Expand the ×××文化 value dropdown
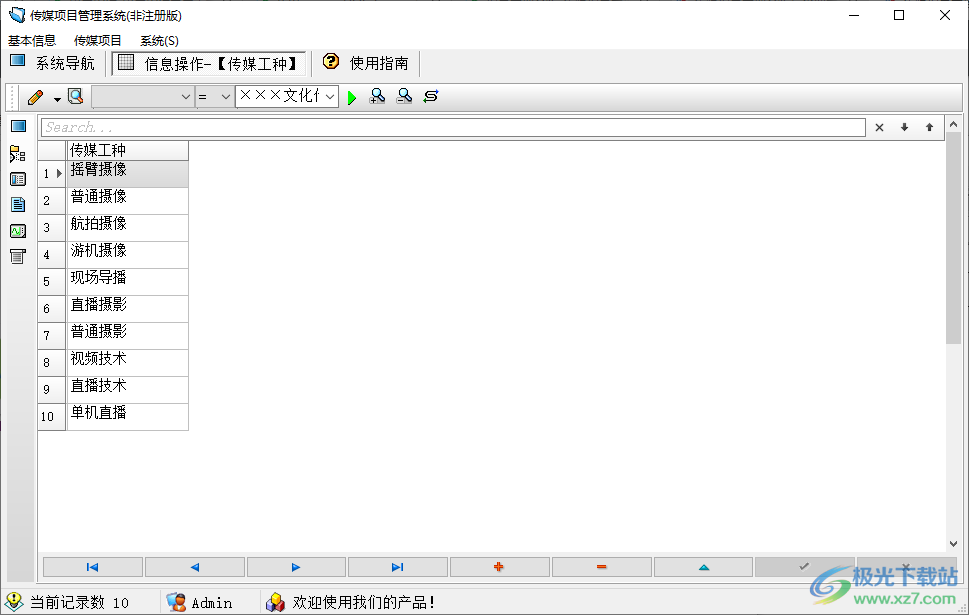The image size is (969, 615). click(329, 97)
